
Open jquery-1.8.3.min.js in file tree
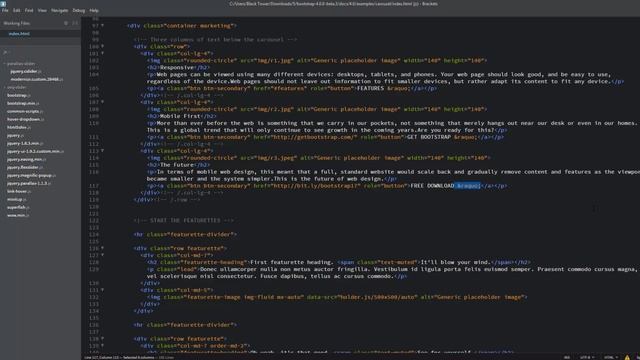[x=25, y=143]
